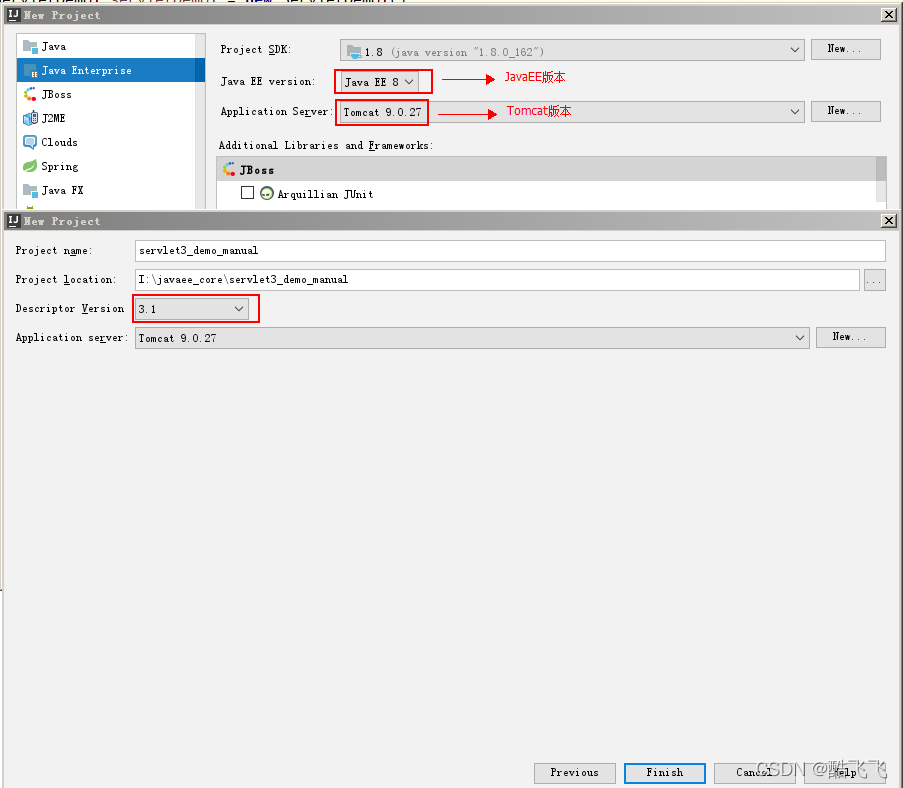Close the lower New Project dialog
Screen dimensions: 903x788
889,221
